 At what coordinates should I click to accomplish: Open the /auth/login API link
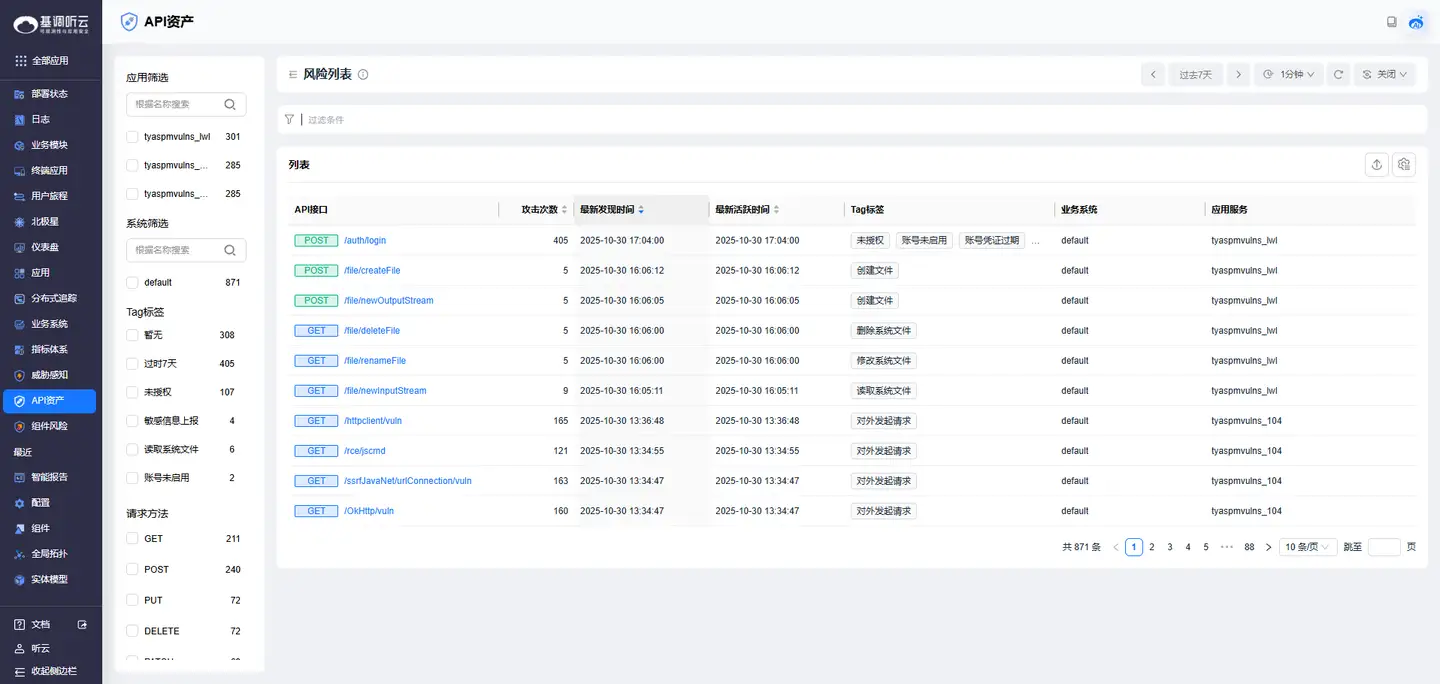tap(365, 241)
